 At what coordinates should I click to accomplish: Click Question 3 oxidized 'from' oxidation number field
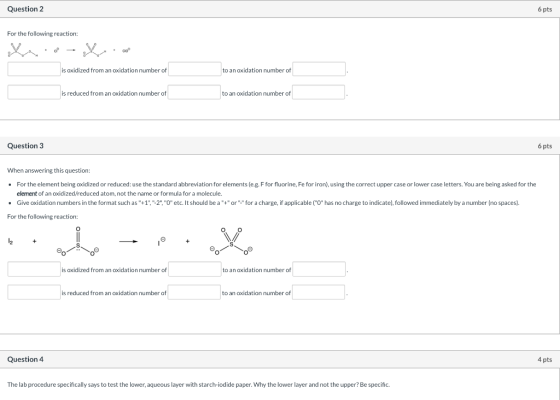point(195,269)
